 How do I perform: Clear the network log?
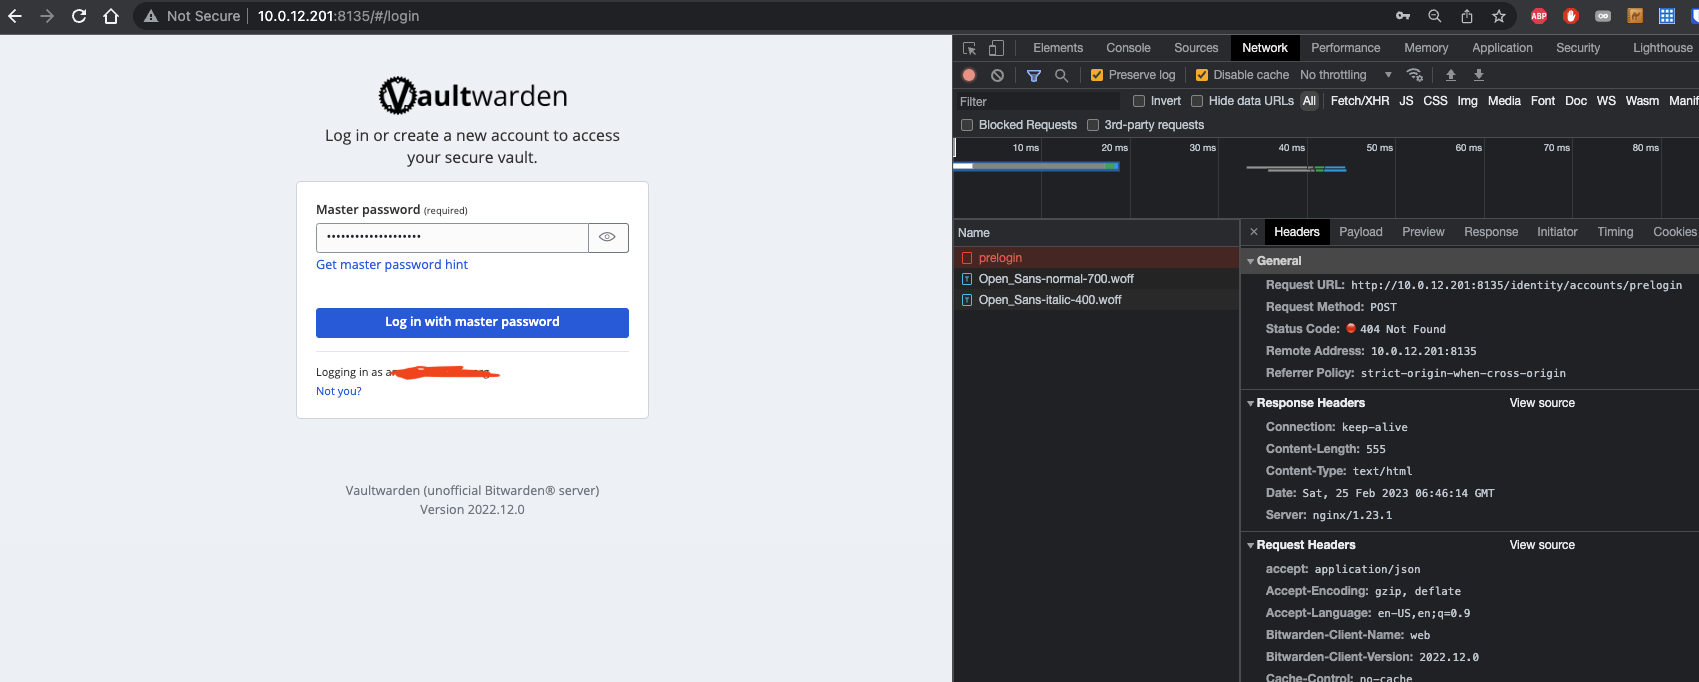(997, 75)
